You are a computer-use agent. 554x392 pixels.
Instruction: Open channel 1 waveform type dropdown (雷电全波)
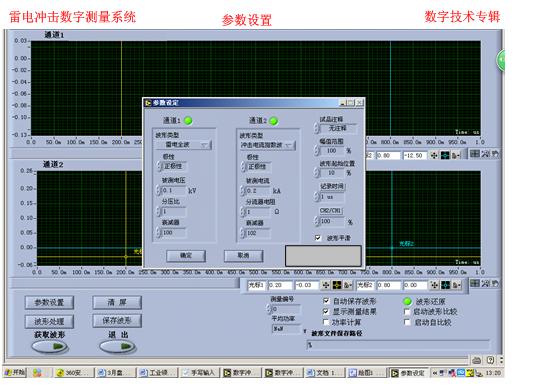[184, 145]
